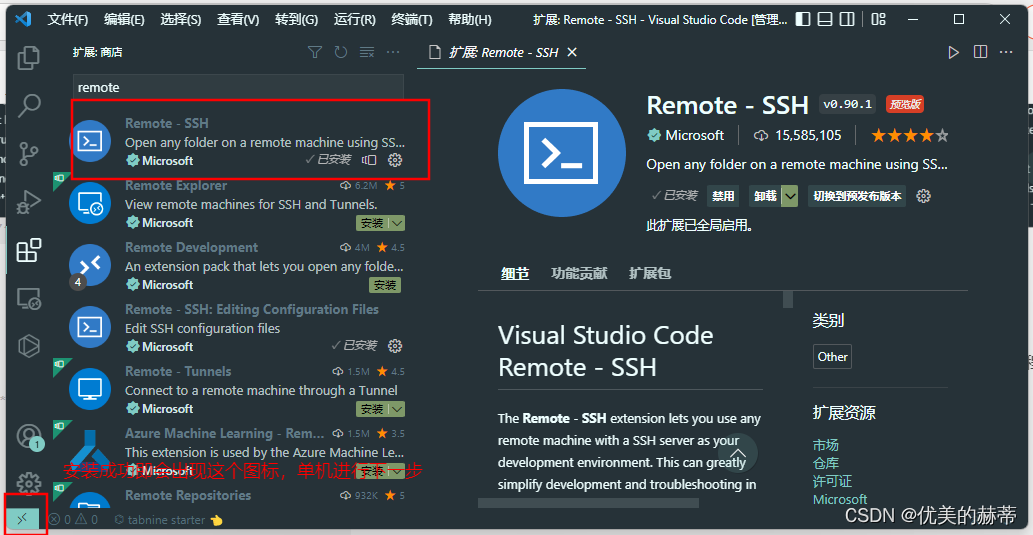Switch to 扩展包 tab
1033x535 pixels.
click(x=650, y=273)
